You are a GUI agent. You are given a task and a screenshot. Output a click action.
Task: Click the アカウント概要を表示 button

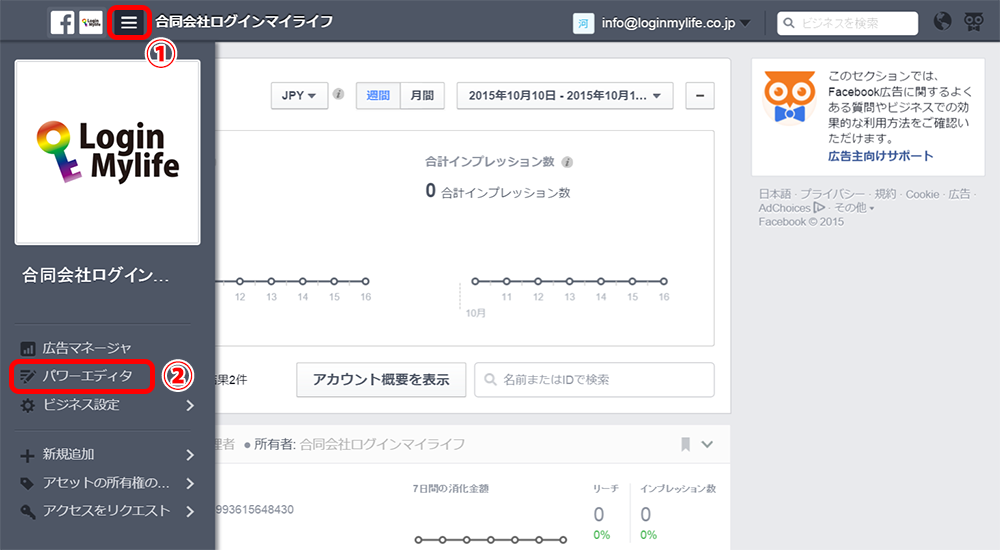click(381, 380)
